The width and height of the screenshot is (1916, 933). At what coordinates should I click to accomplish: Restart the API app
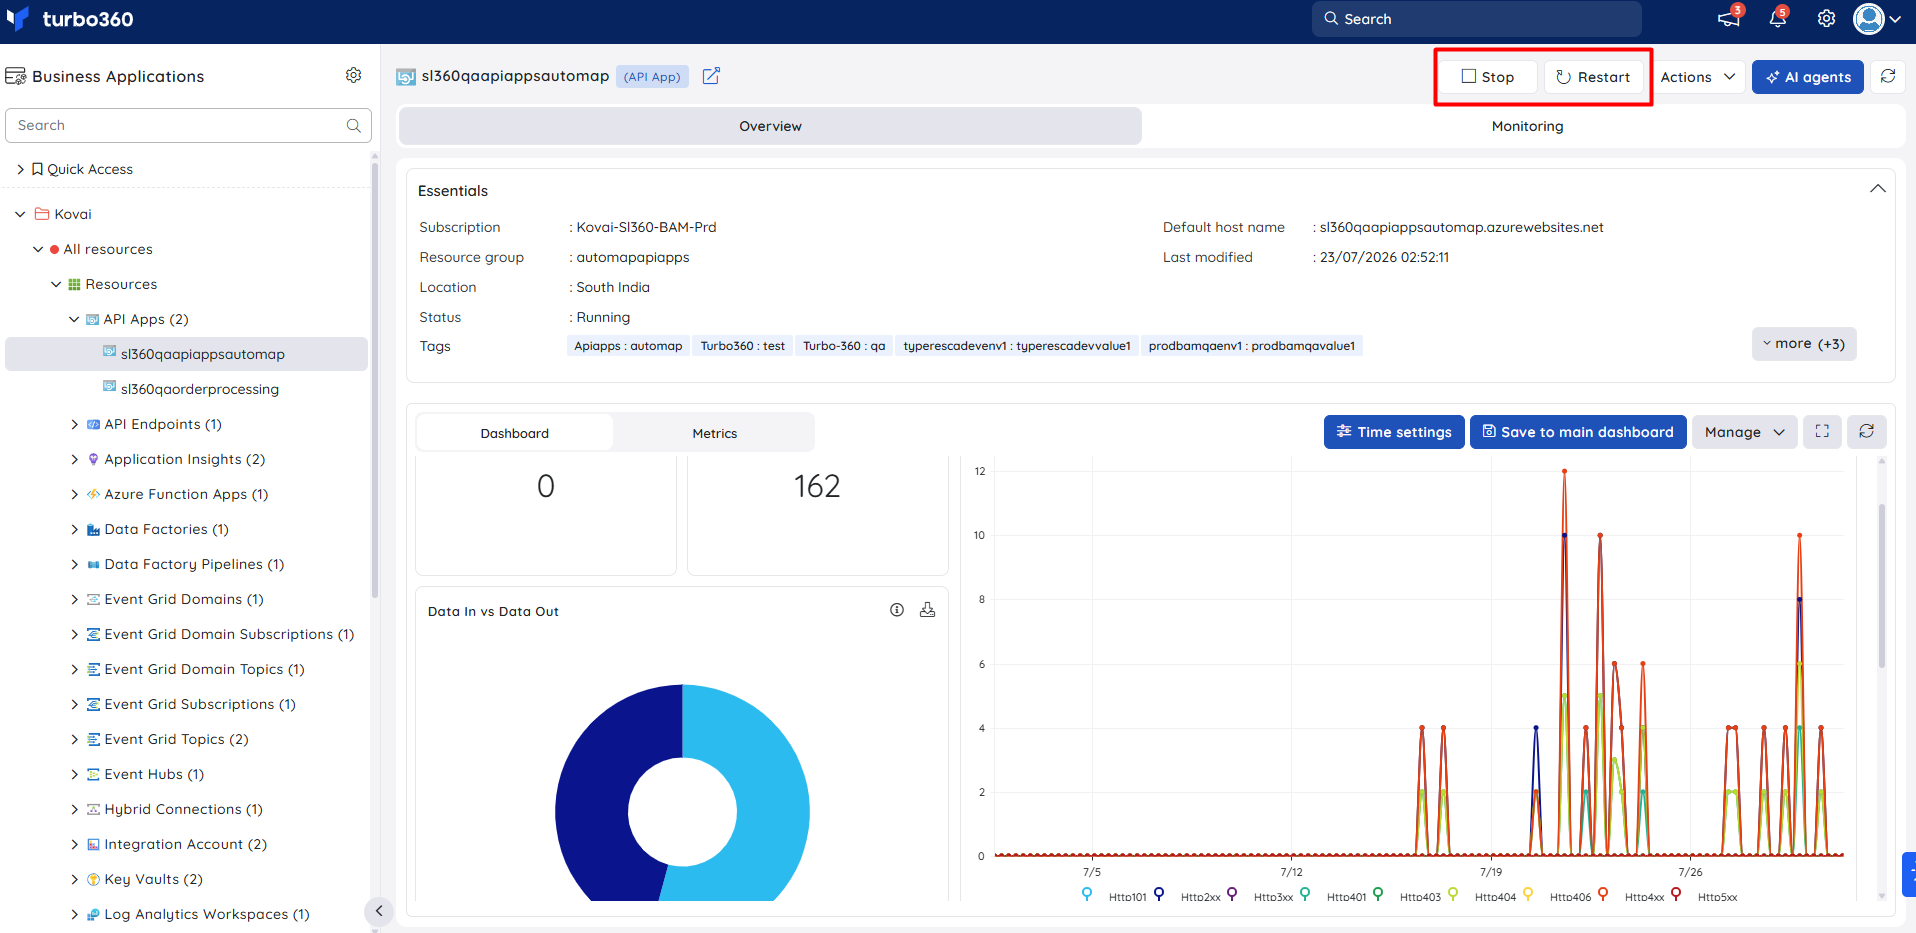click(1594, 77)
